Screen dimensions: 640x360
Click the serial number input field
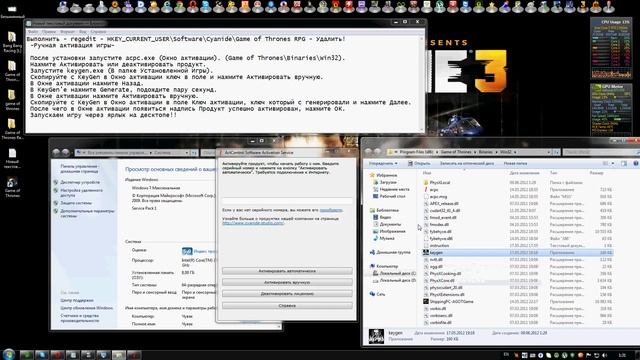coord(287,201)
